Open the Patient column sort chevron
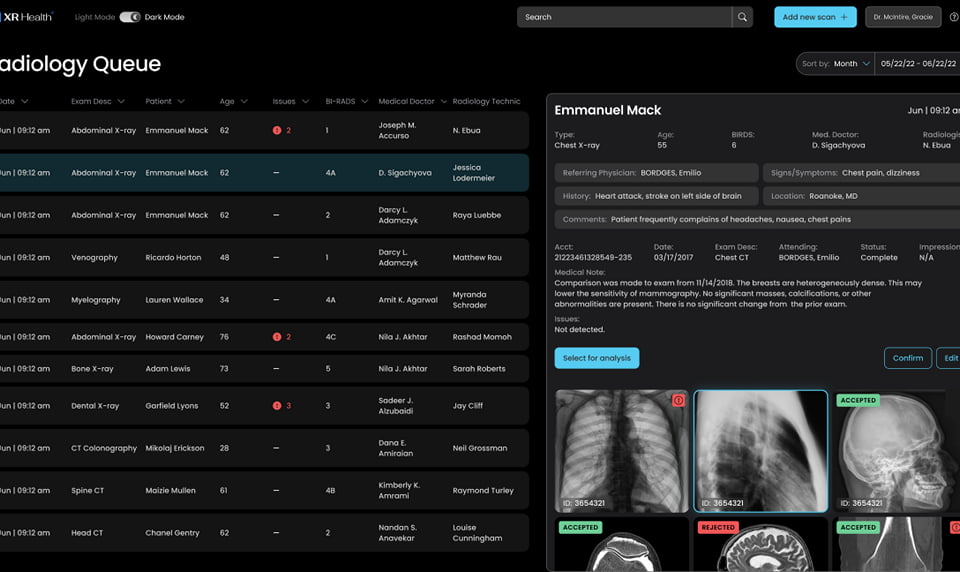The height and width of the screenshot is (572, 960). pos(181,102)
